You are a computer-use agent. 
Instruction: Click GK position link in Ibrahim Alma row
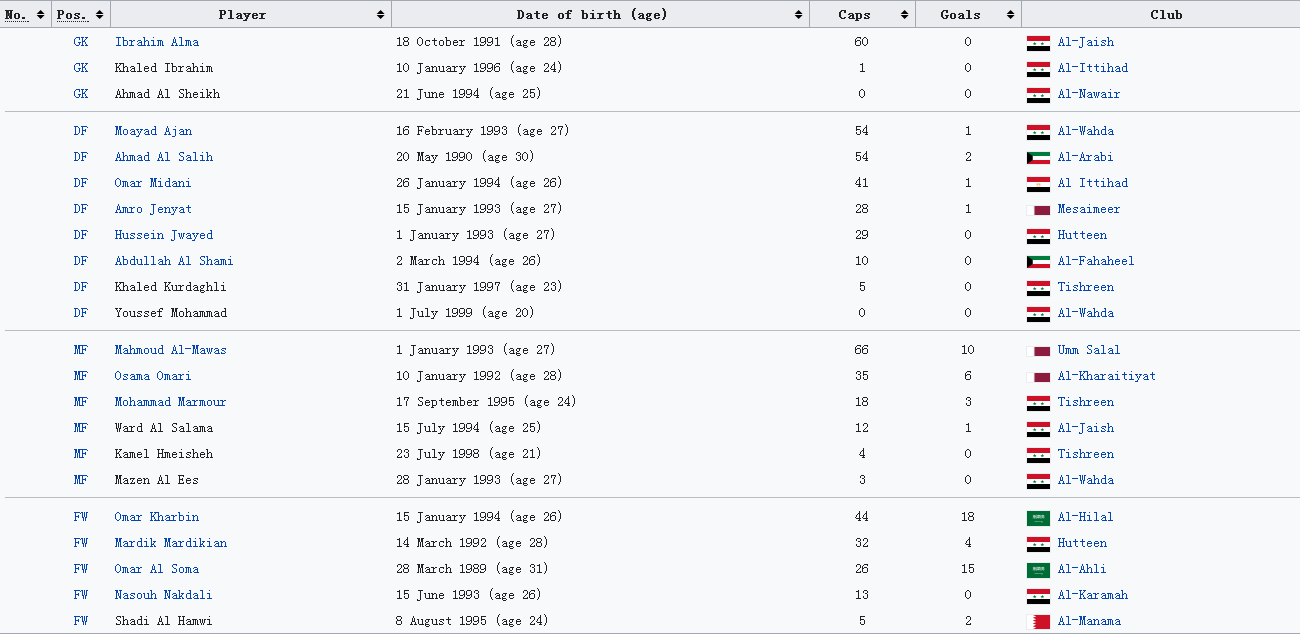tap(81, 42)
